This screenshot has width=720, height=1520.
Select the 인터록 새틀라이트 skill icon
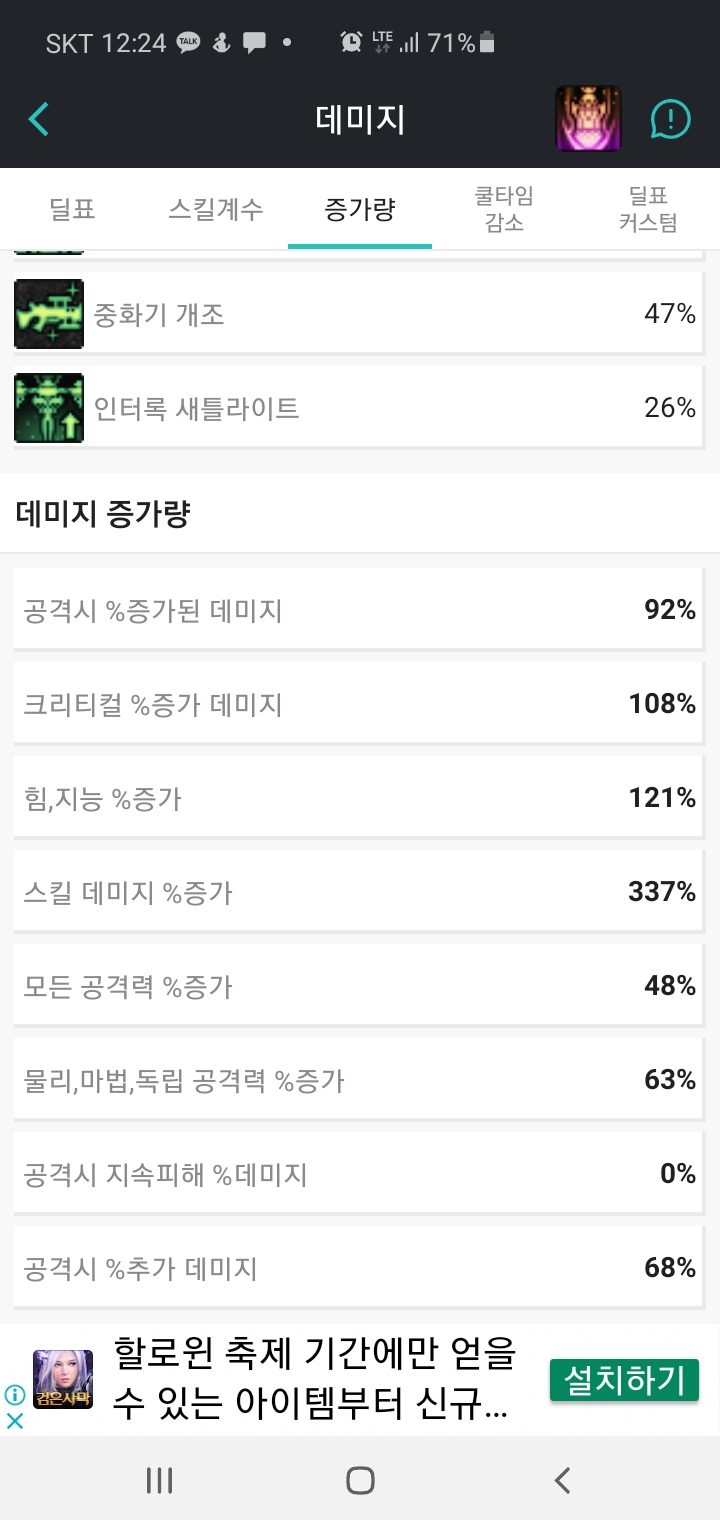pos(49,408)
